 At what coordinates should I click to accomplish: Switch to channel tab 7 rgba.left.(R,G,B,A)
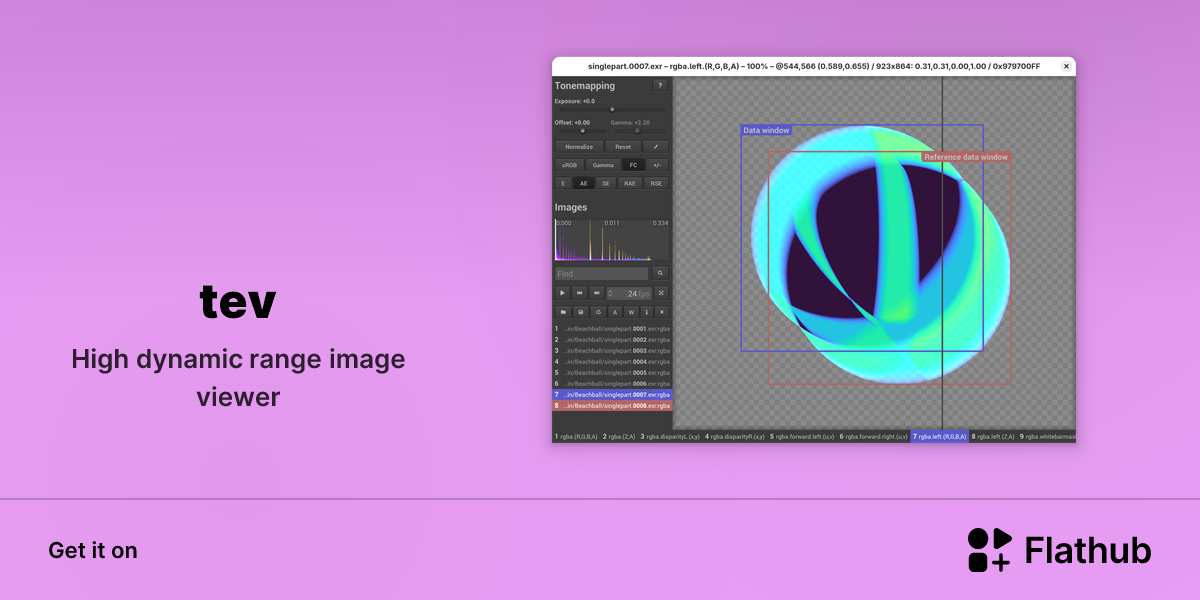[x=940, y=437]
